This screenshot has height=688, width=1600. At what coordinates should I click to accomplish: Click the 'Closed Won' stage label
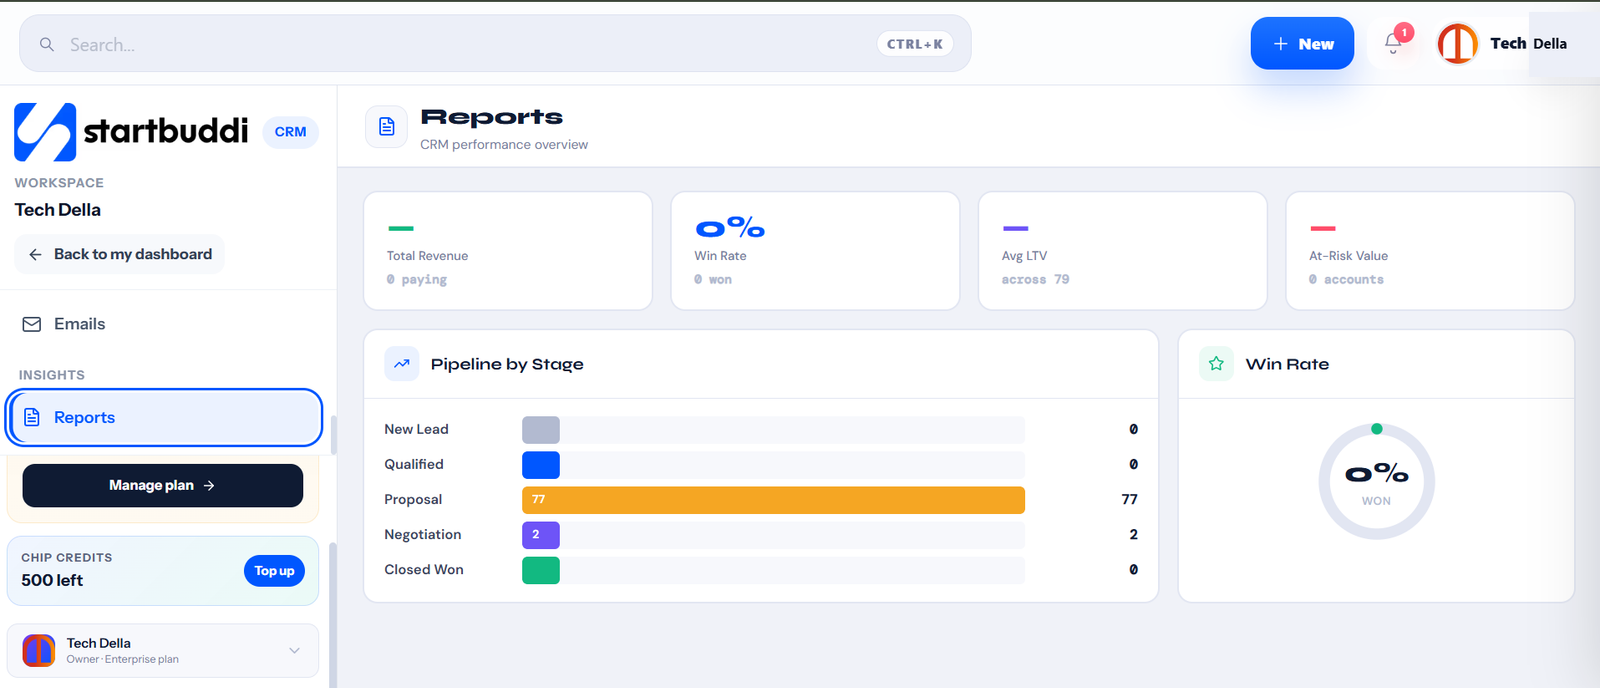(x=424, y=569)
